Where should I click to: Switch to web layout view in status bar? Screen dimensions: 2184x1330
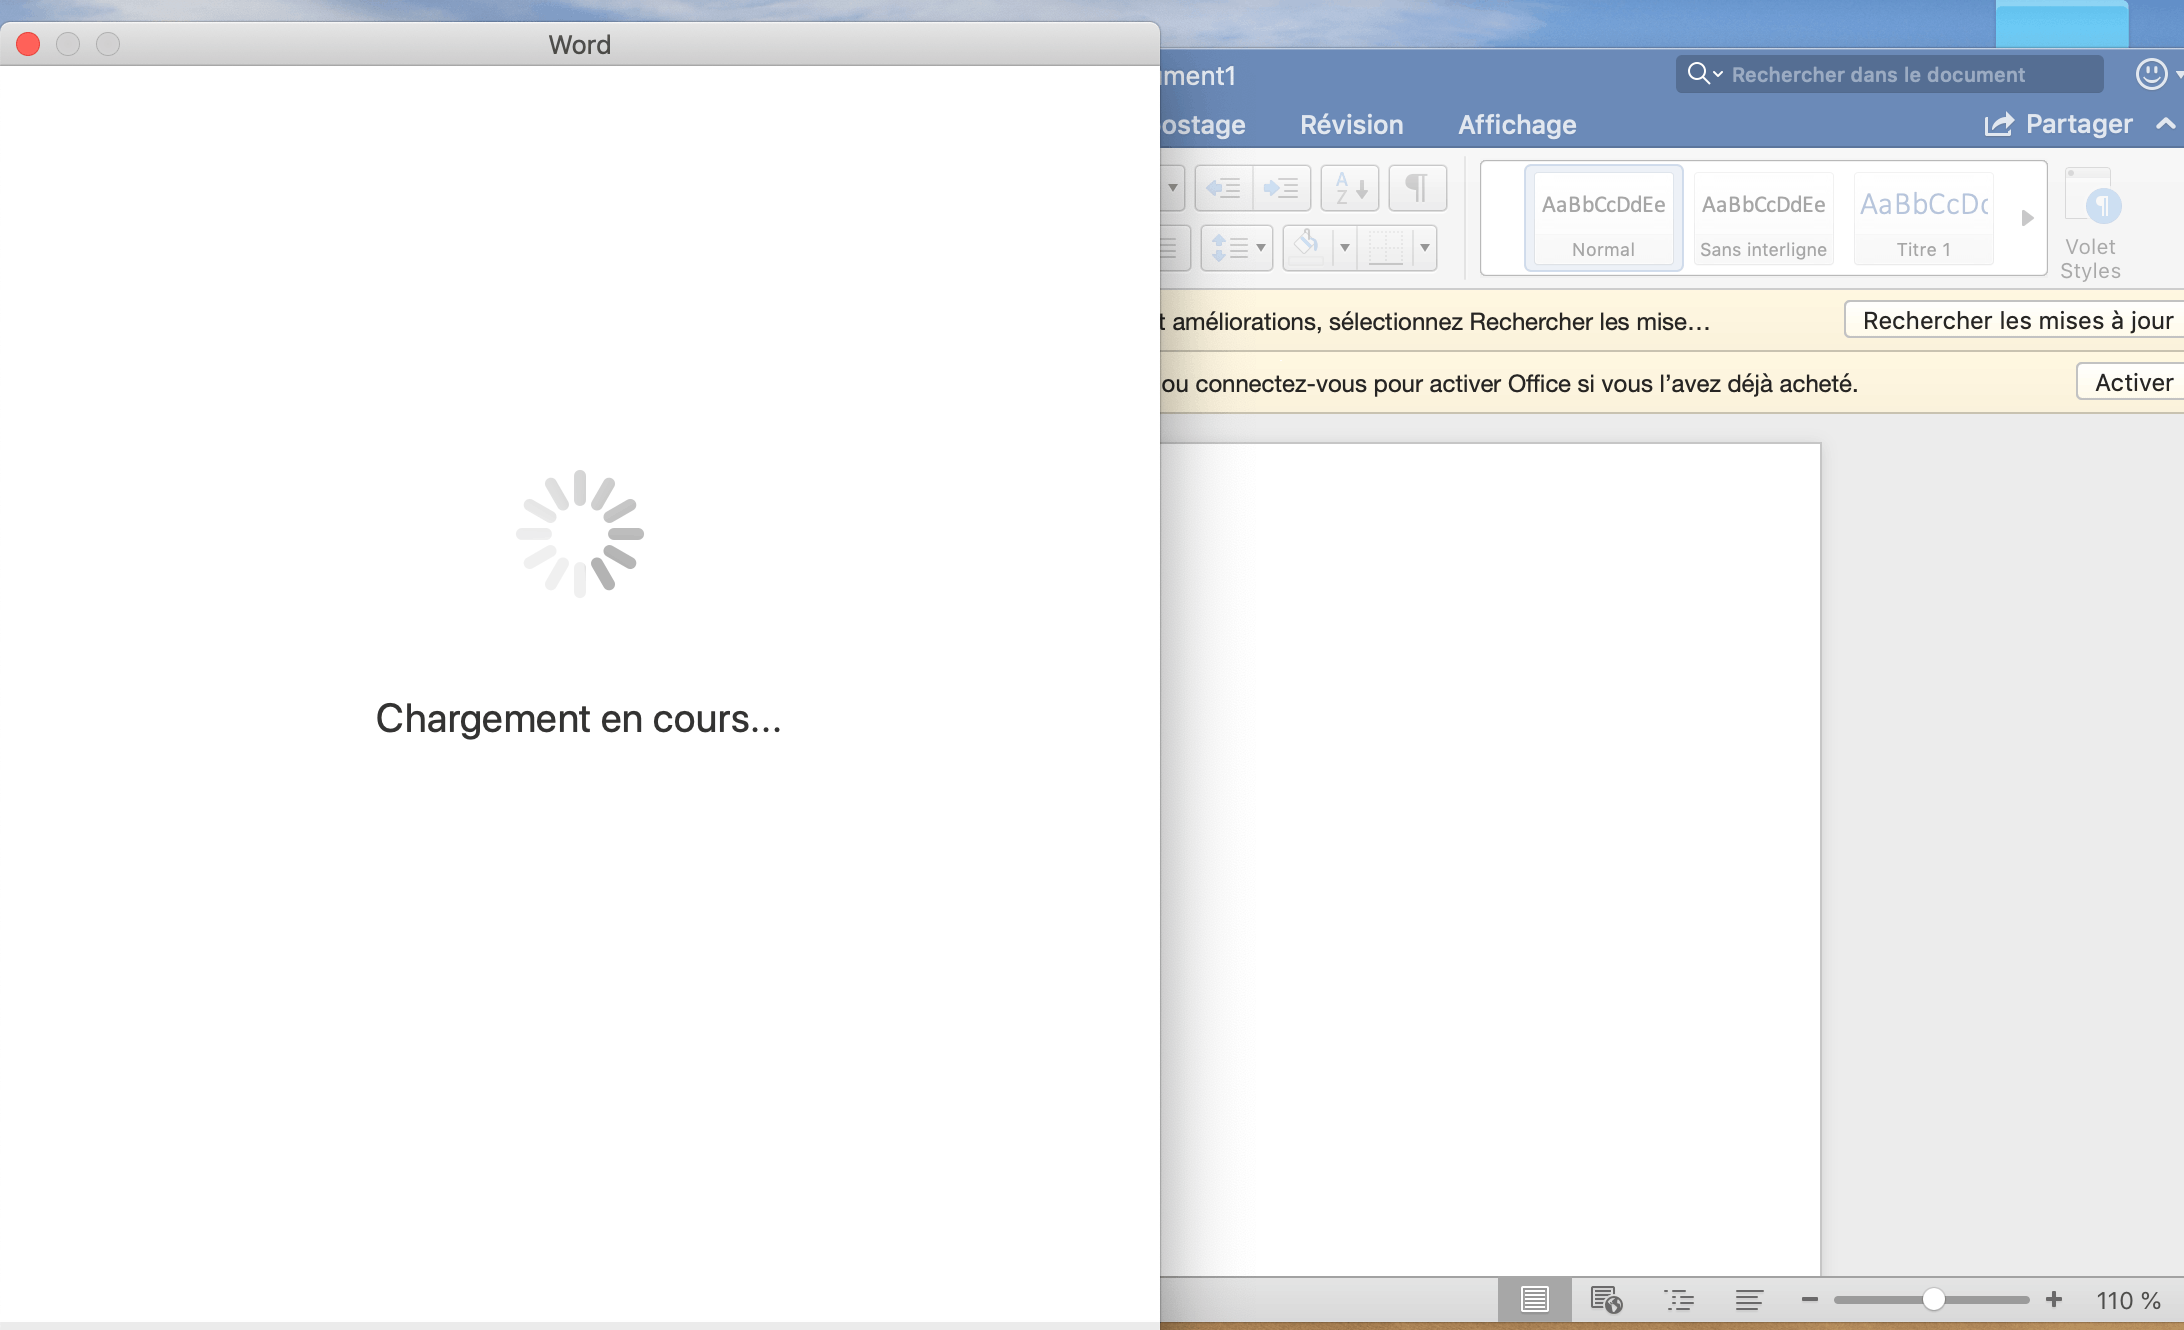coord(1606,1300)
